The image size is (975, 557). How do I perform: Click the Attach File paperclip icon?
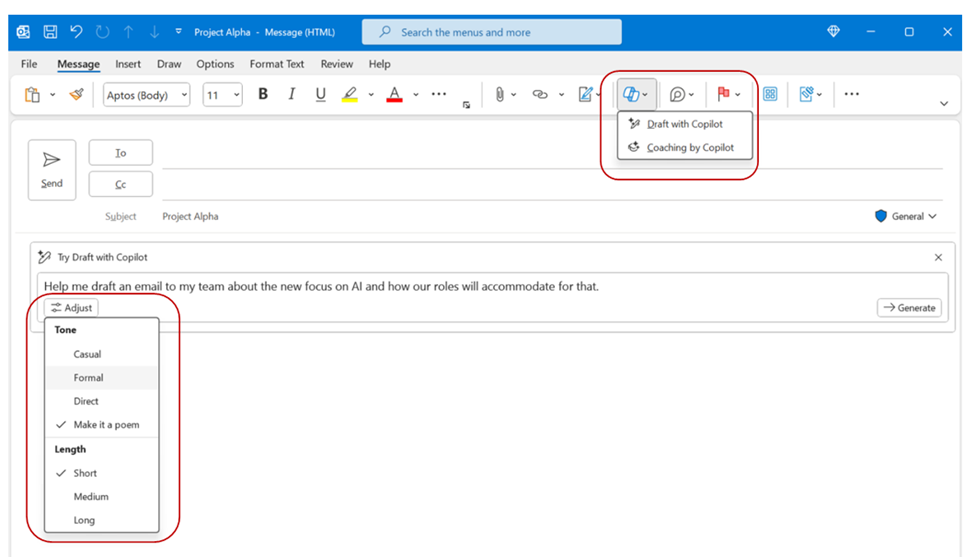click(x=499, y=95)
